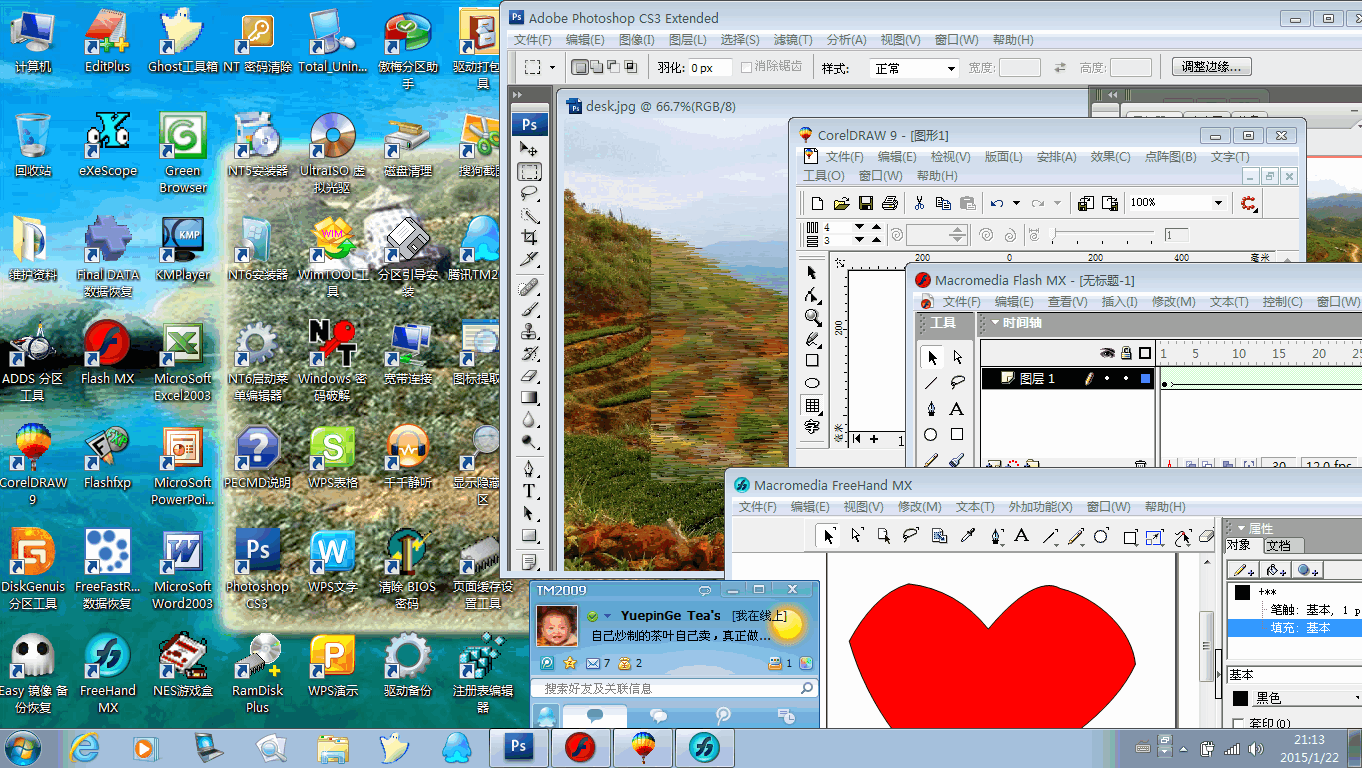Viewport: 1362px width, 768px height.
Task: Choose the Scale tool in FreeHand toolbar
Action: [1154, 537]
